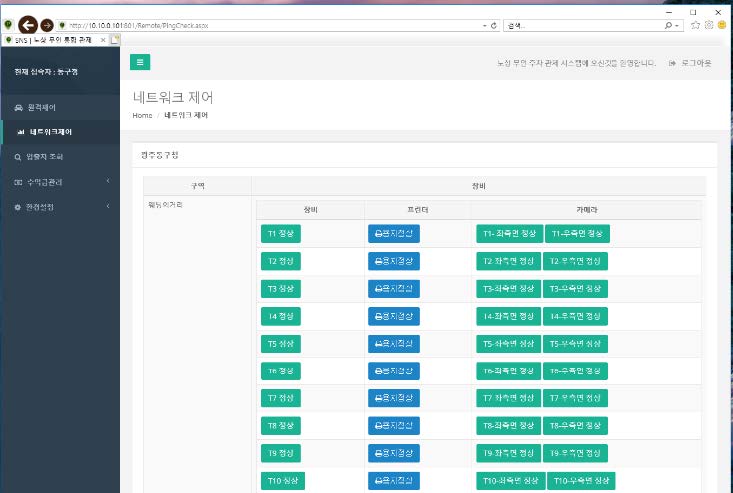
Task: Click the magnifier icon in the browser search box
Action: [668, 24]
